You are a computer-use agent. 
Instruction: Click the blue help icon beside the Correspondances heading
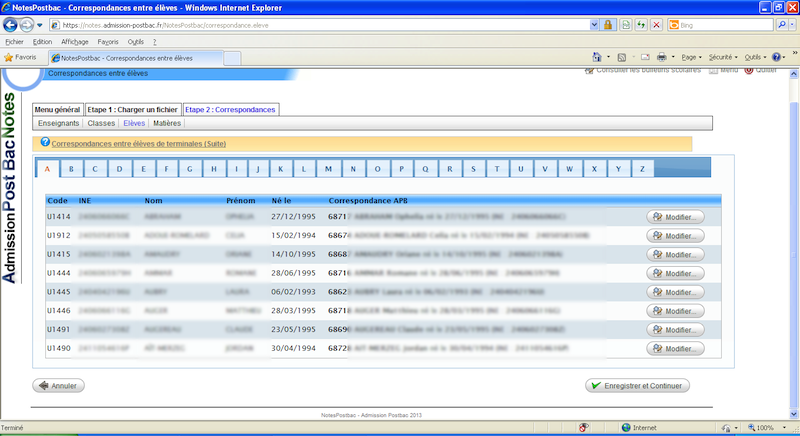coord(45,143)
